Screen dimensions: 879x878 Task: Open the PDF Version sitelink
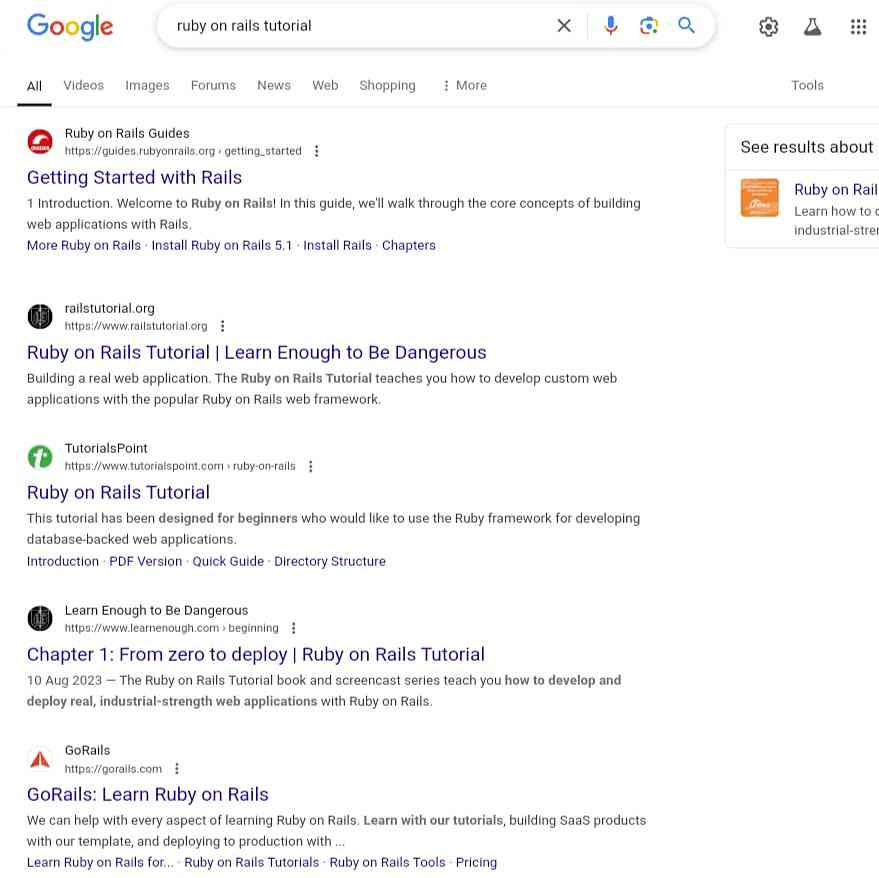tap(146, 561)
